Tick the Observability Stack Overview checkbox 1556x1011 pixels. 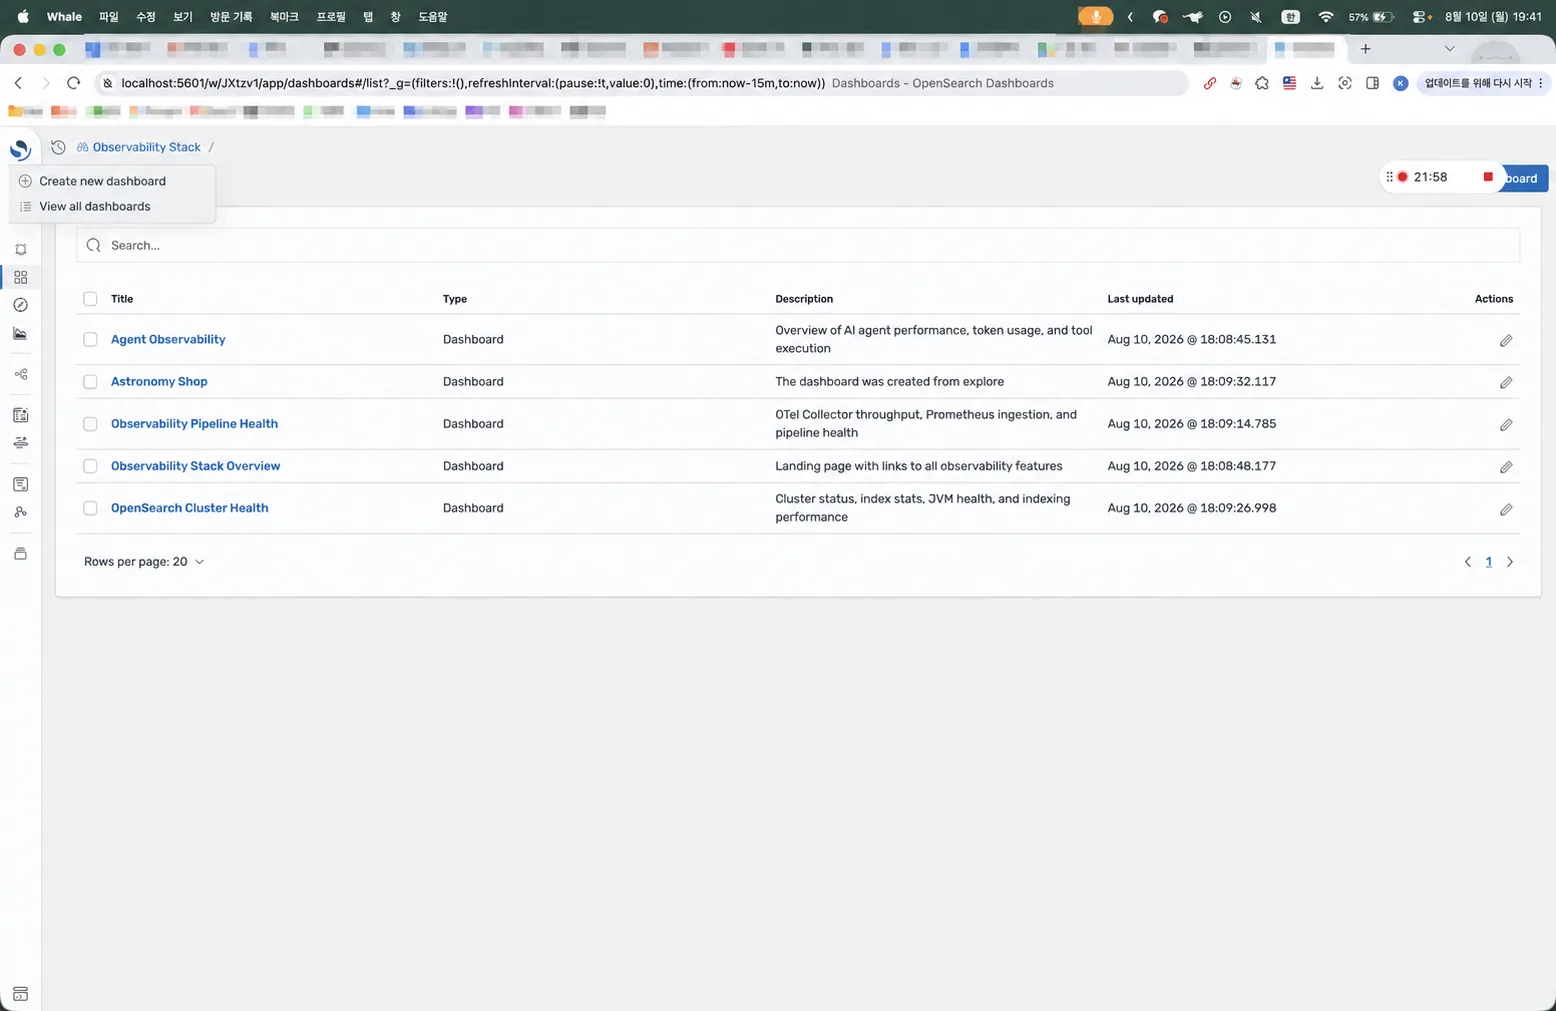click(90, 466)
